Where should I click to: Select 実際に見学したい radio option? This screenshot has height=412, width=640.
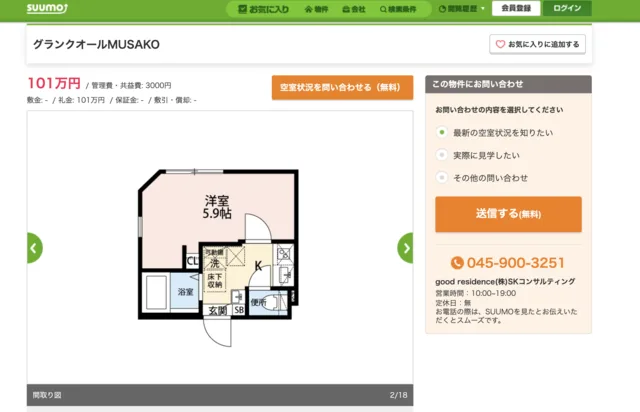click(x=441, y=155)
